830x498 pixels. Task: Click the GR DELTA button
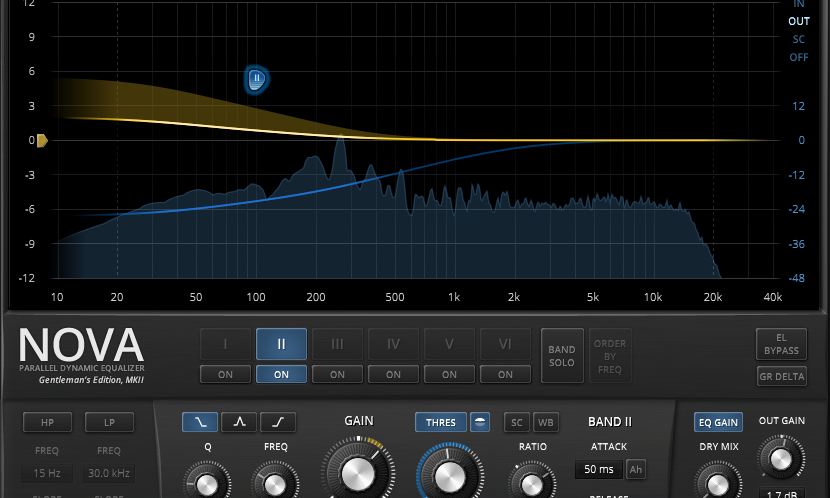tap(781, 377)
